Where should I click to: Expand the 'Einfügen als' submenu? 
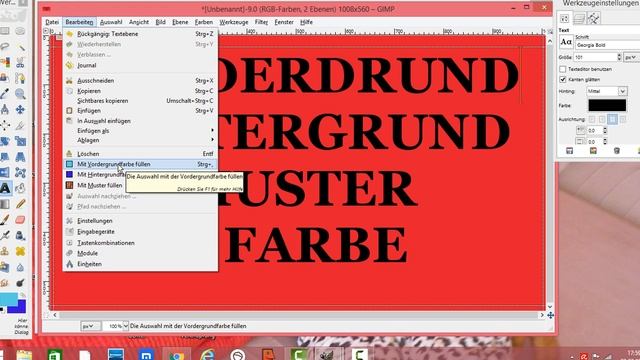[x=140, y=131]
